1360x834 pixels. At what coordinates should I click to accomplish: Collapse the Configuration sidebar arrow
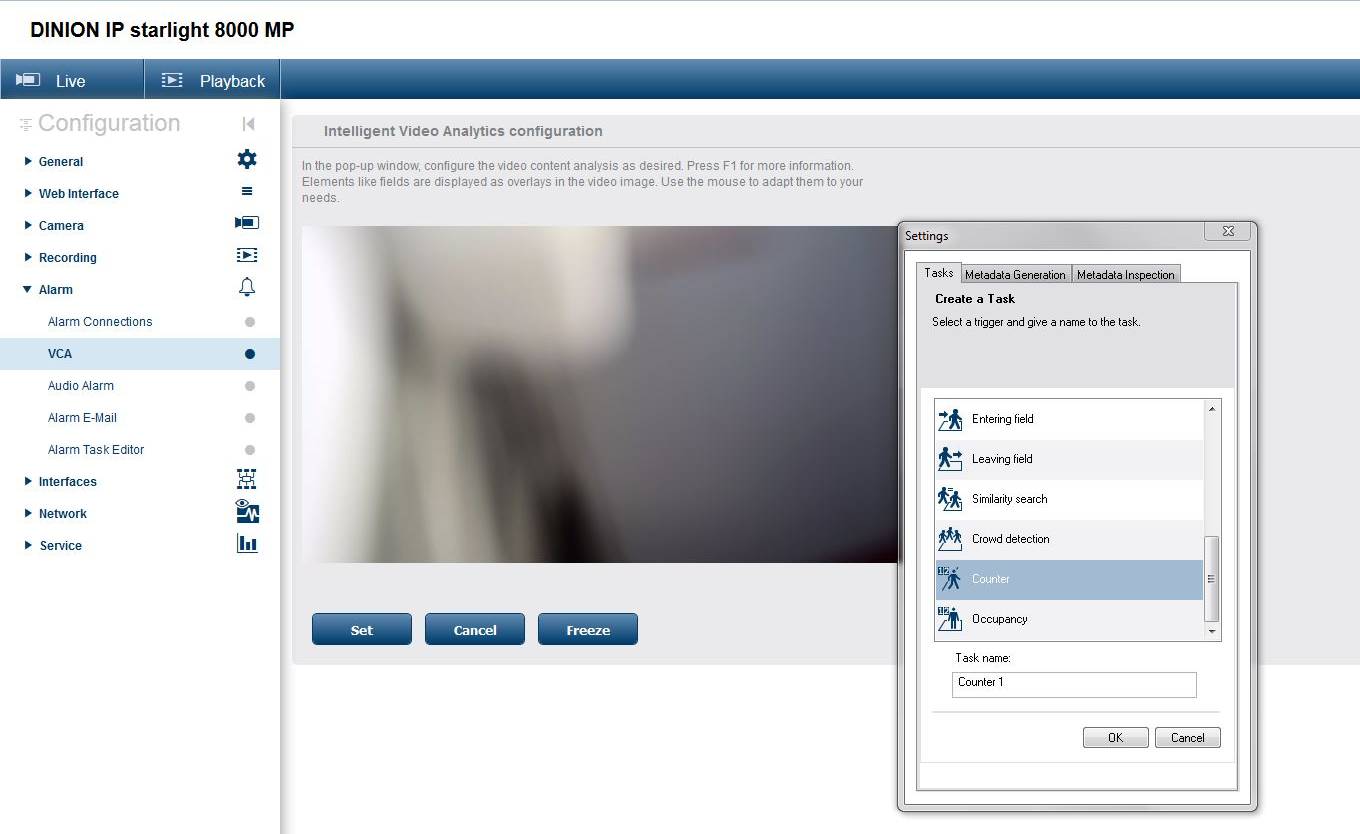pos(248,124)
